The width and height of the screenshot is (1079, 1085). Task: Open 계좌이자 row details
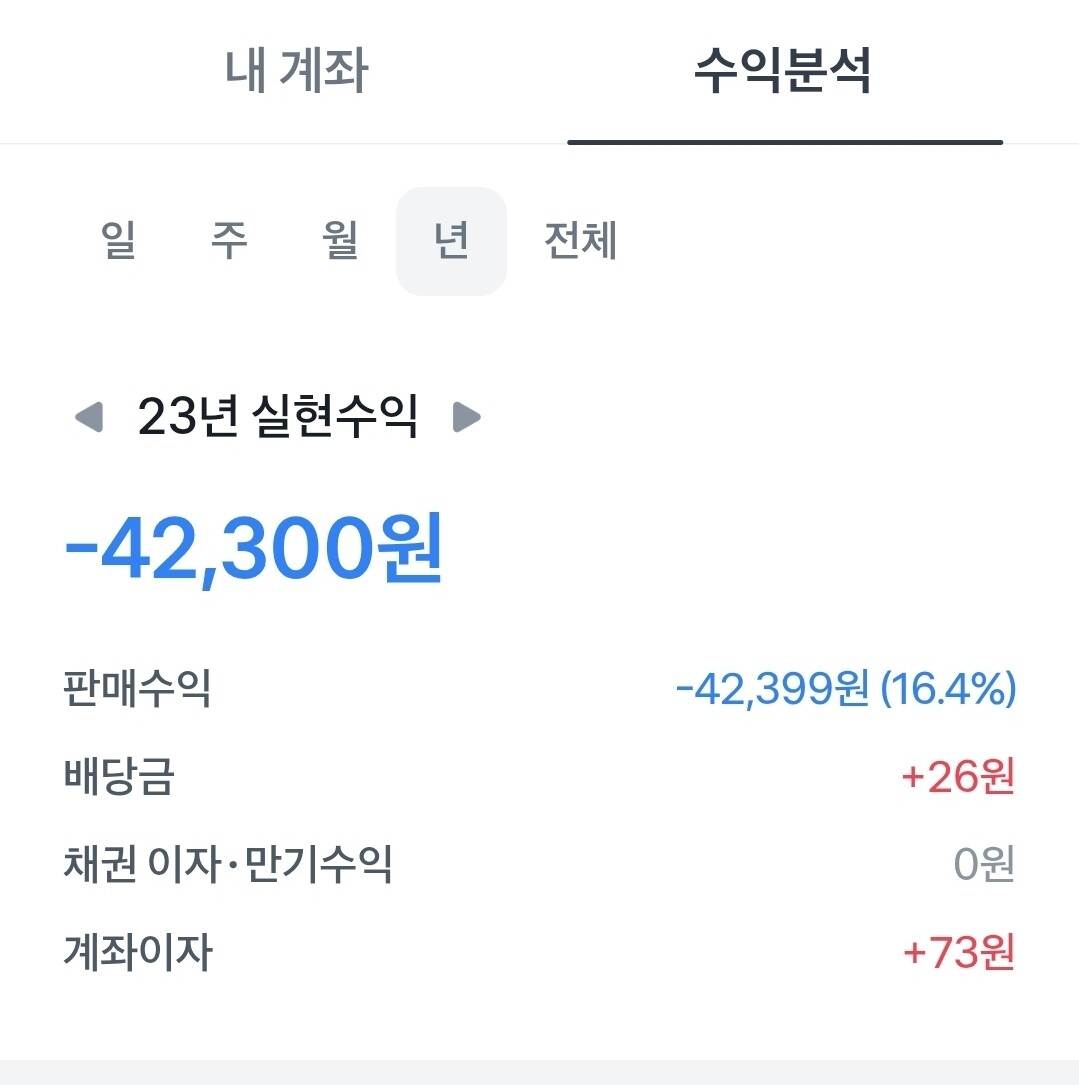click(539, 952)
